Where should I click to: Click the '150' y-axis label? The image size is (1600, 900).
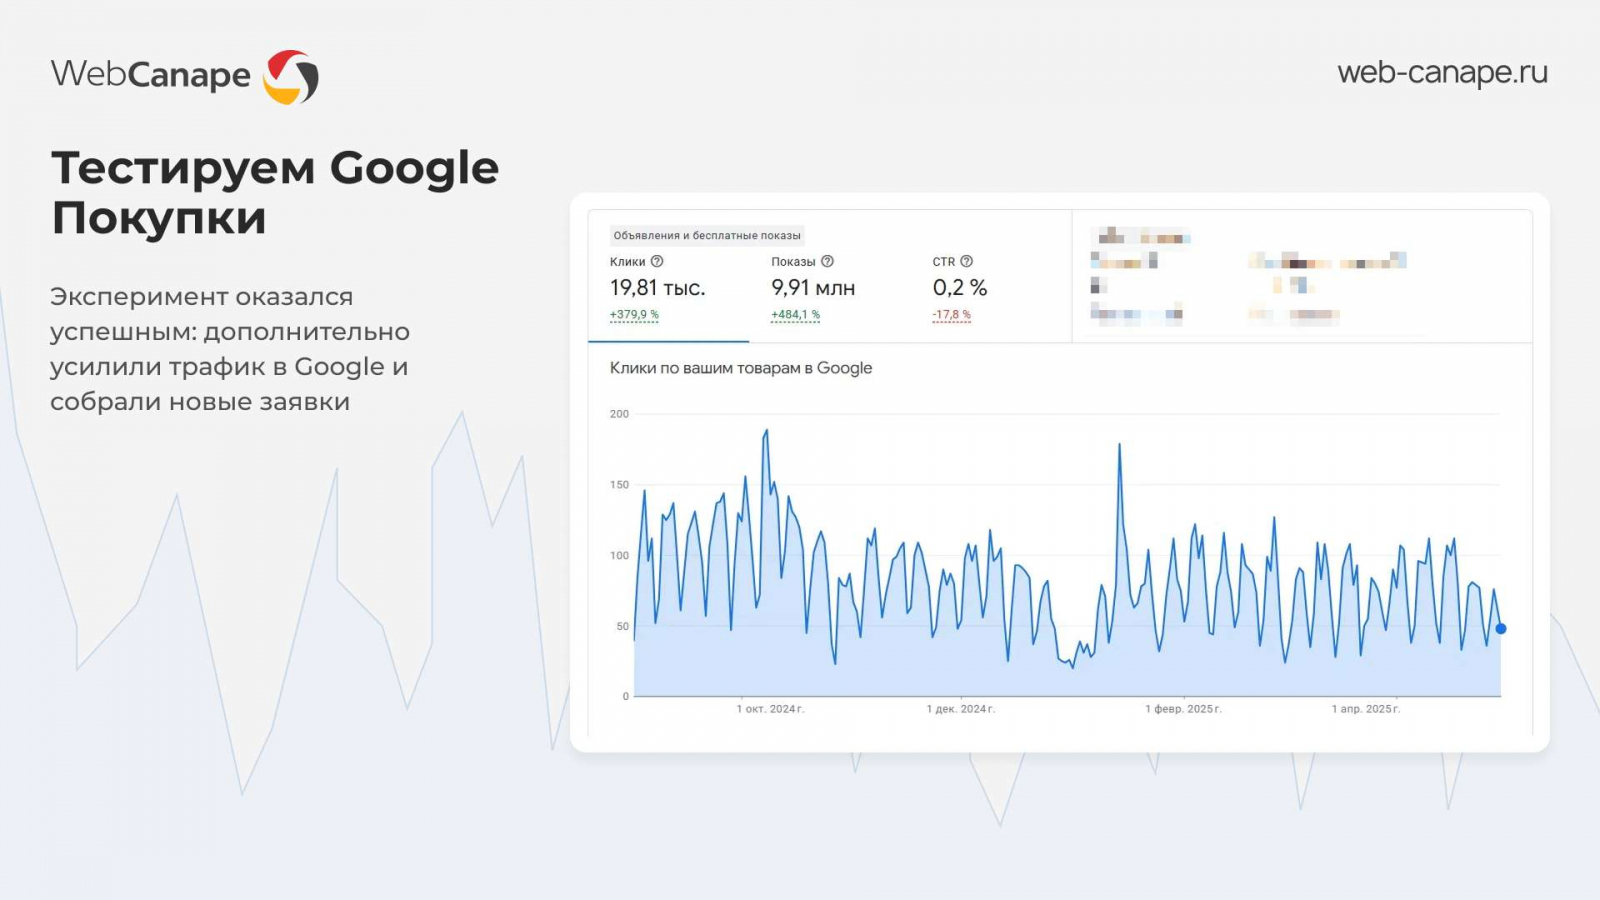[x=619, y=485]
